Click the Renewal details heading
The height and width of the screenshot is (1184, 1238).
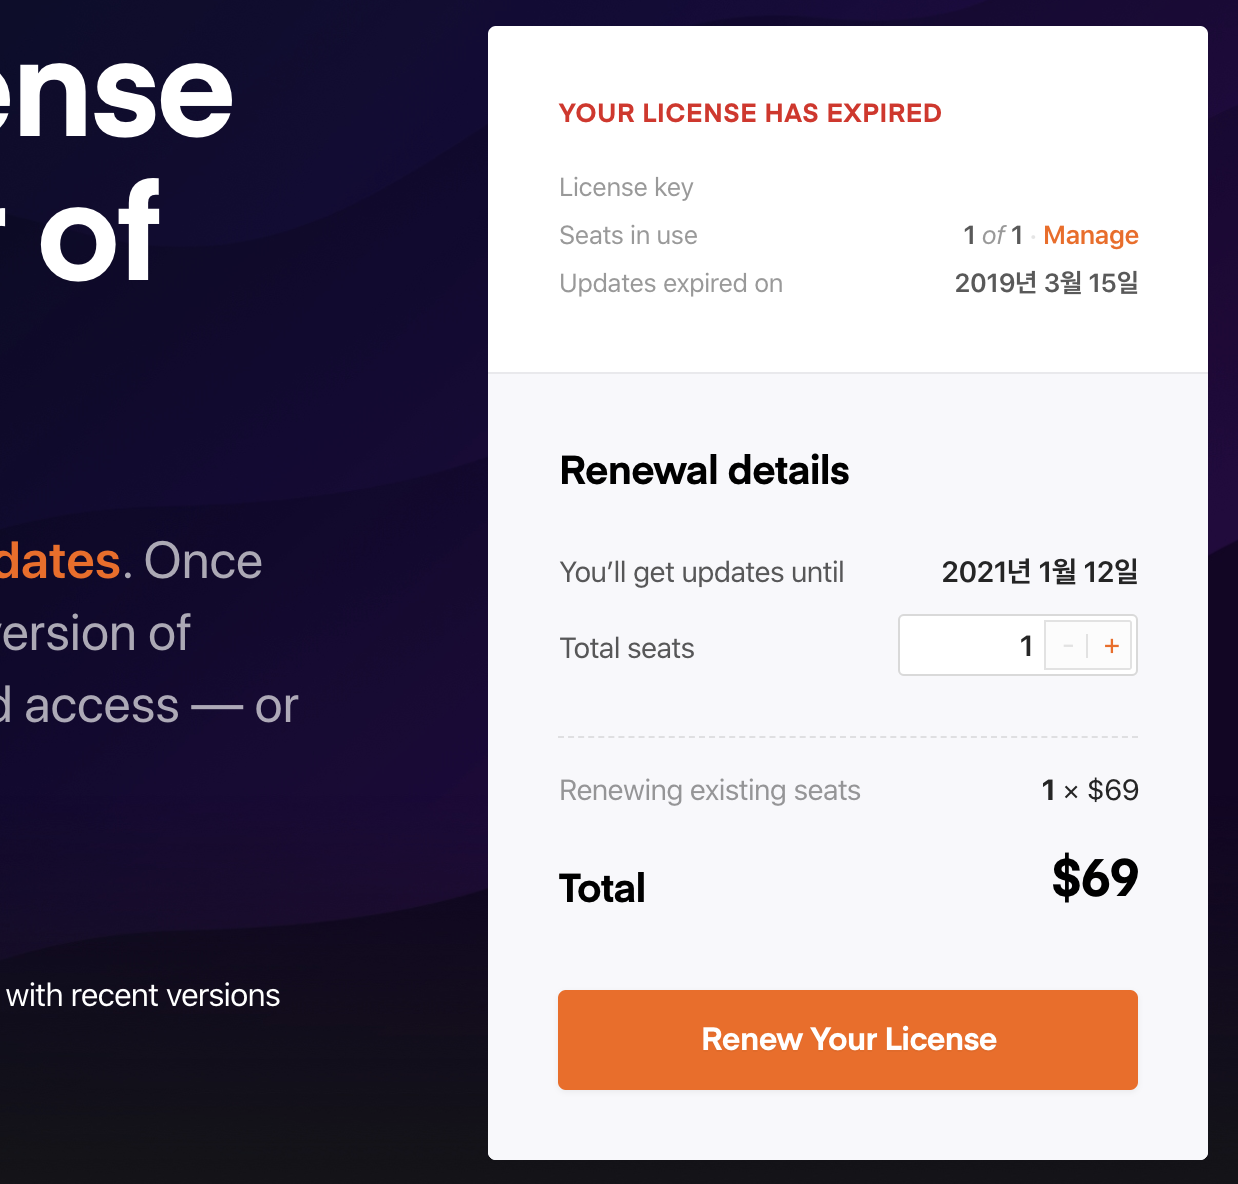pyautogui.click(x=704, y=471)
